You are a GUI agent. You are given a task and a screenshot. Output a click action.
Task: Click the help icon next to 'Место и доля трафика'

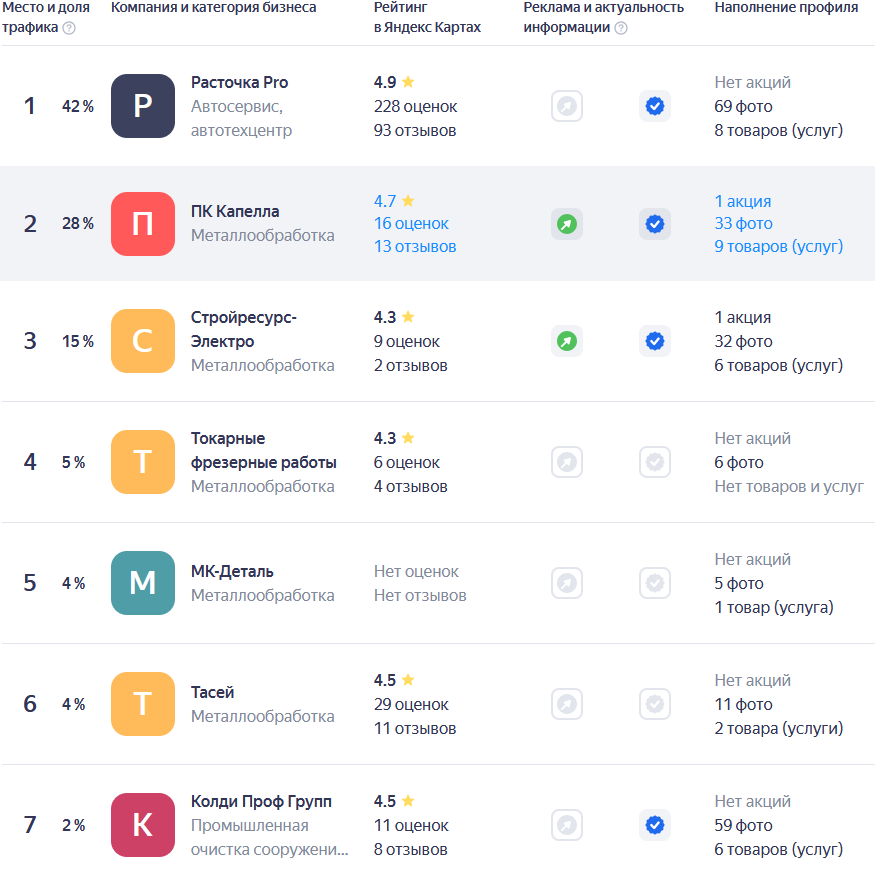point(69,28)
